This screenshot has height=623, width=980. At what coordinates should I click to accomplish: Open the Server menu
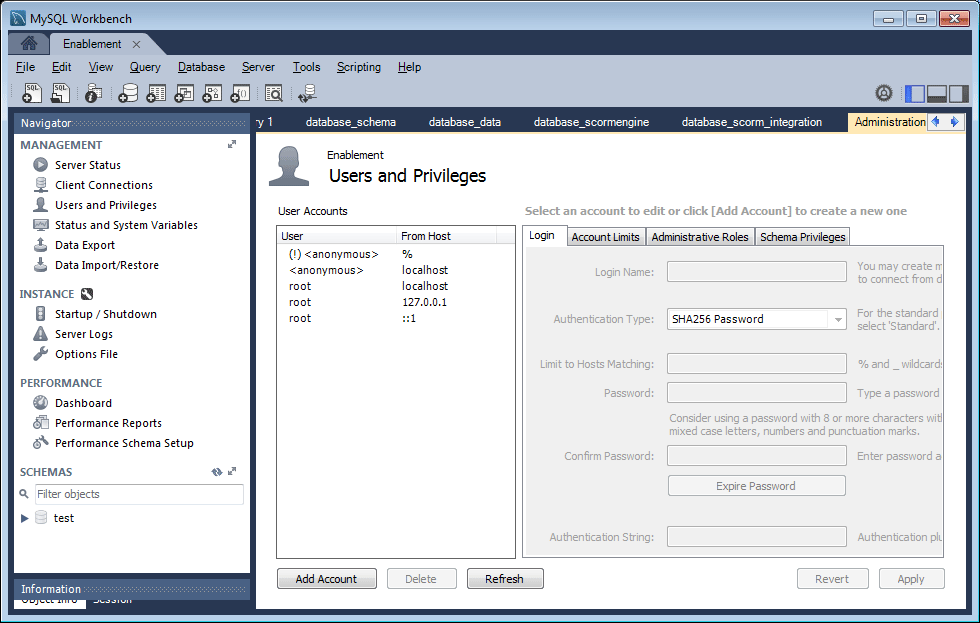click(x=258, y=67)
